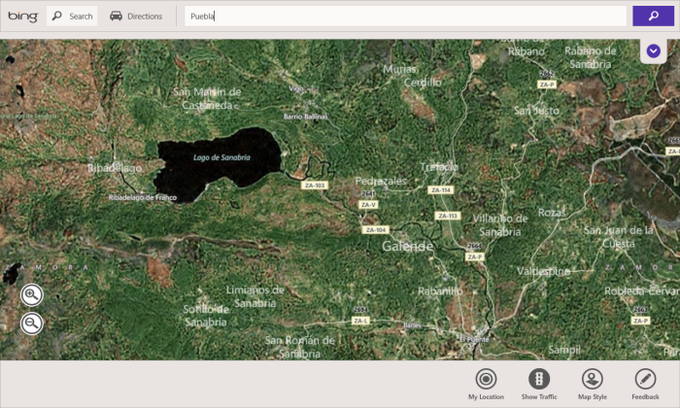Click the Villarino de Sanabria label

pyautogui.click(x=500, y=225)
